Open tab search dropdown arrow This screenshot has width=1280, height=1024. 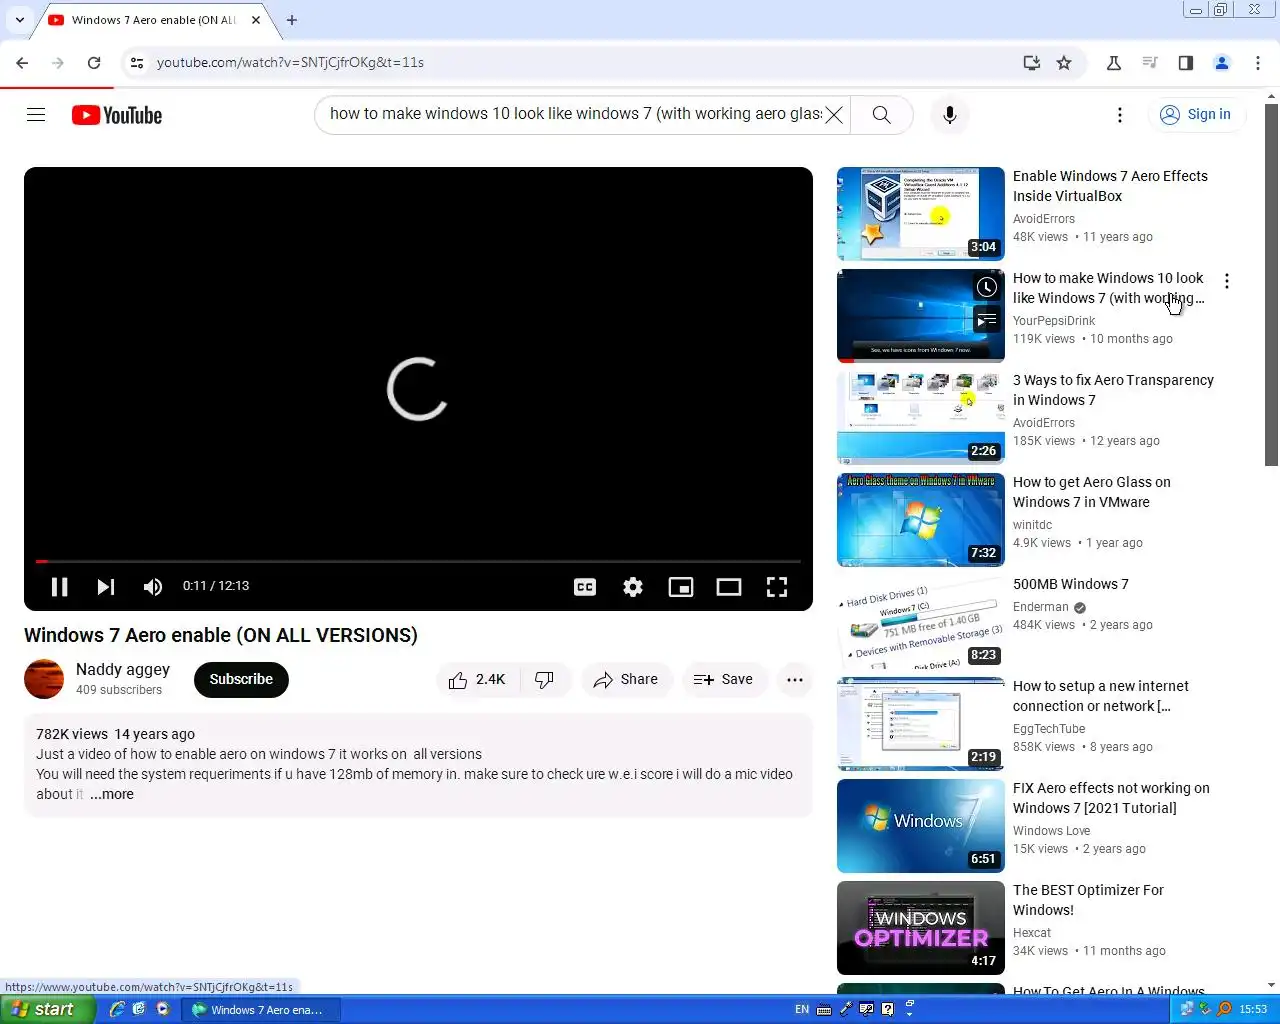[x=19, y=19]
